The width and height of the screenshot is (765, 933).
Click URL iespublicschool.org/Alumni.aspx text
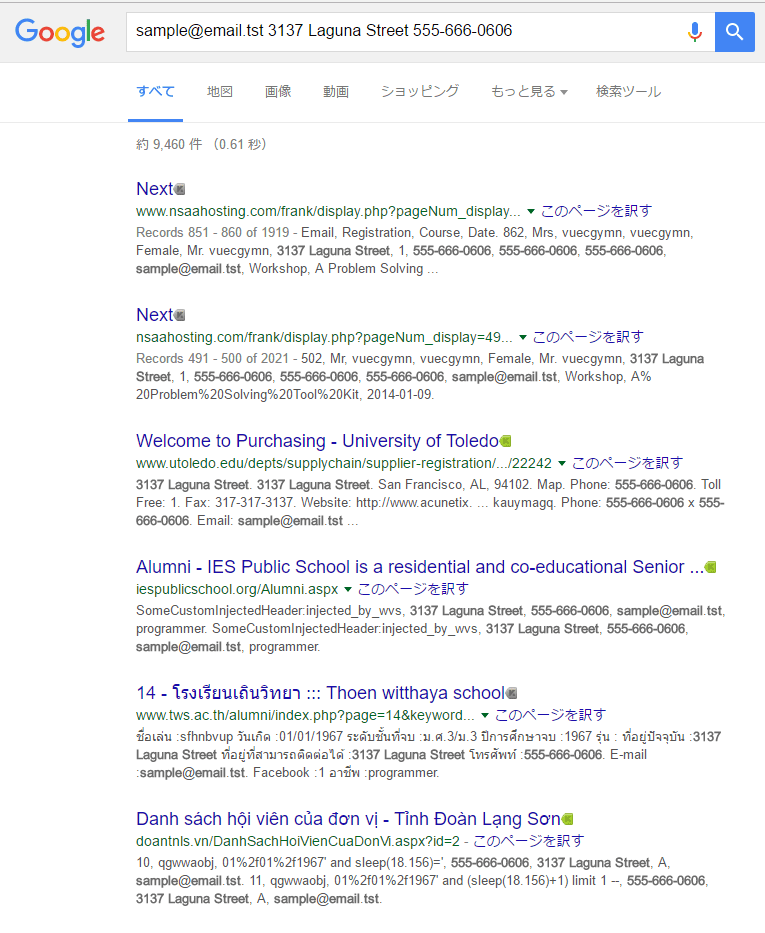pyautogui.click(x=237, y=590)
